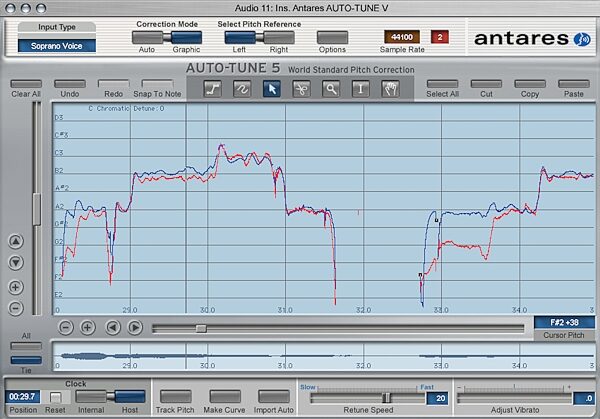Click the vertical pitch scroll thumb
Viewport: 600px width, 419px height.
pos(36,209)
